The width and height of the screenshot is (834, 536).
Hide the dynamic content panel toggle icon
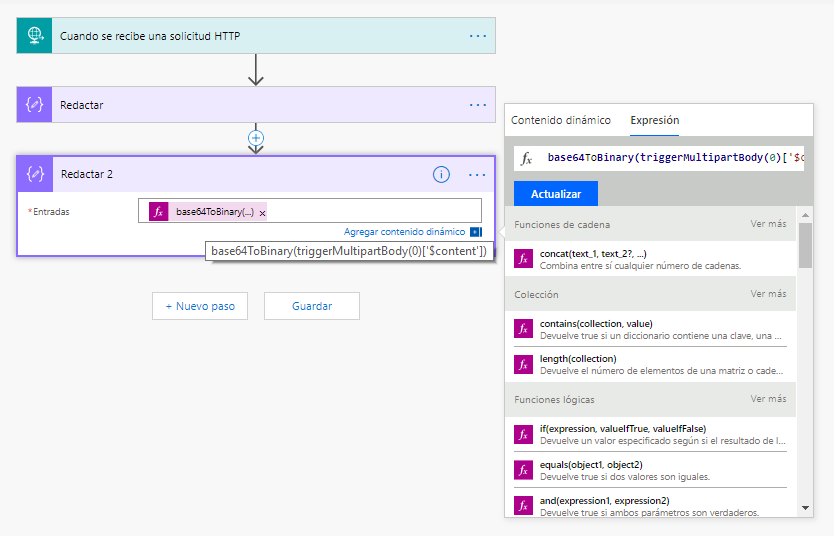[x=475, y=232]
